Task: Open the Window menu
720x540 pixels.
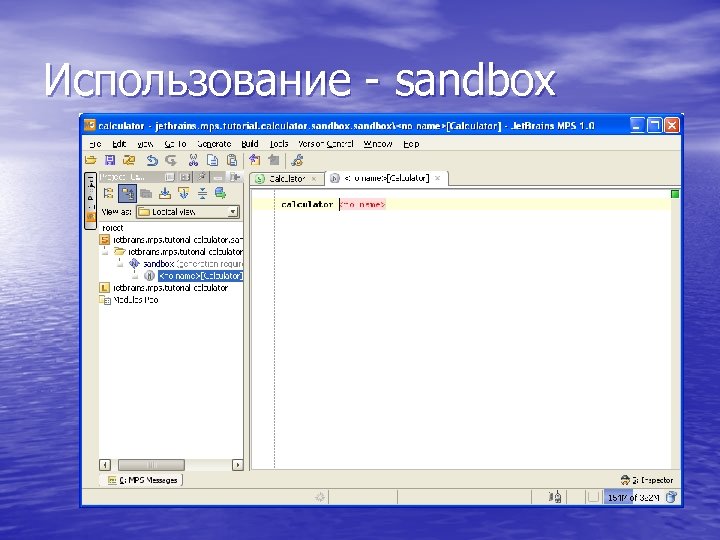Action: pos(378,144)
